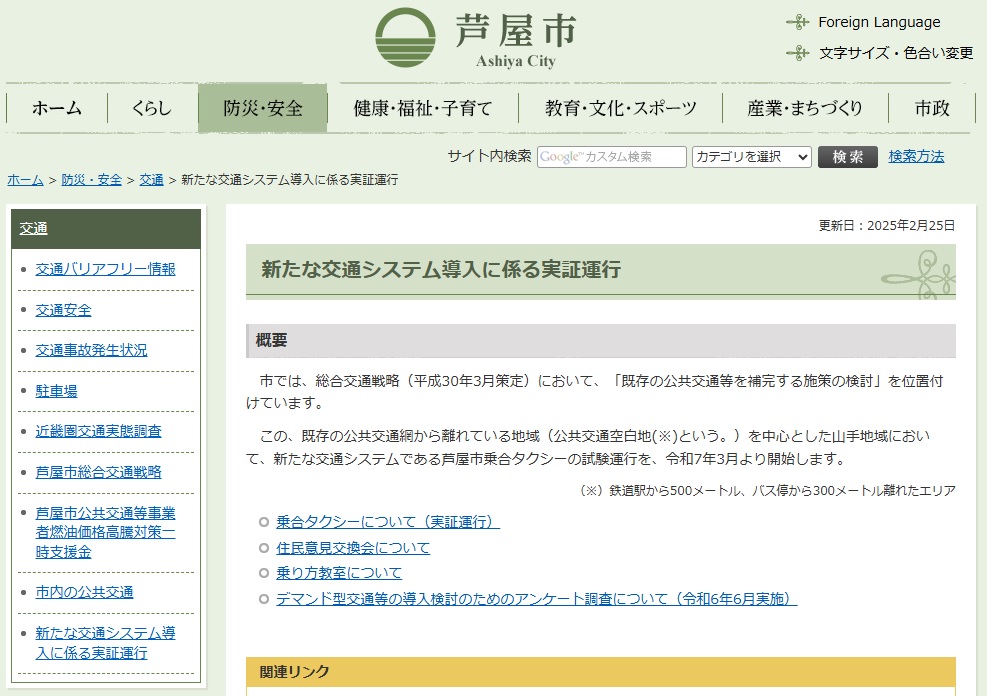Go to the ホーム navigation tab
The height and width of the screenshot is (696, 987).
pyautogui.click(x=57, y=108)
